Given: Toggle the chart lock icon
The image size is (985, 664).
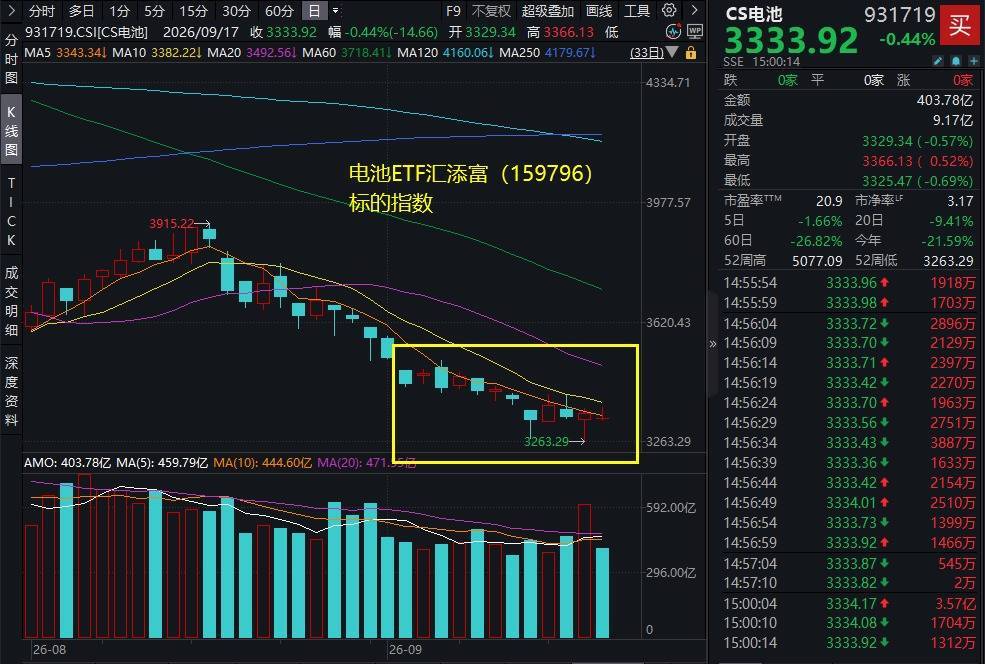Looking at the screenshot, I should click(x=691, y=53).
